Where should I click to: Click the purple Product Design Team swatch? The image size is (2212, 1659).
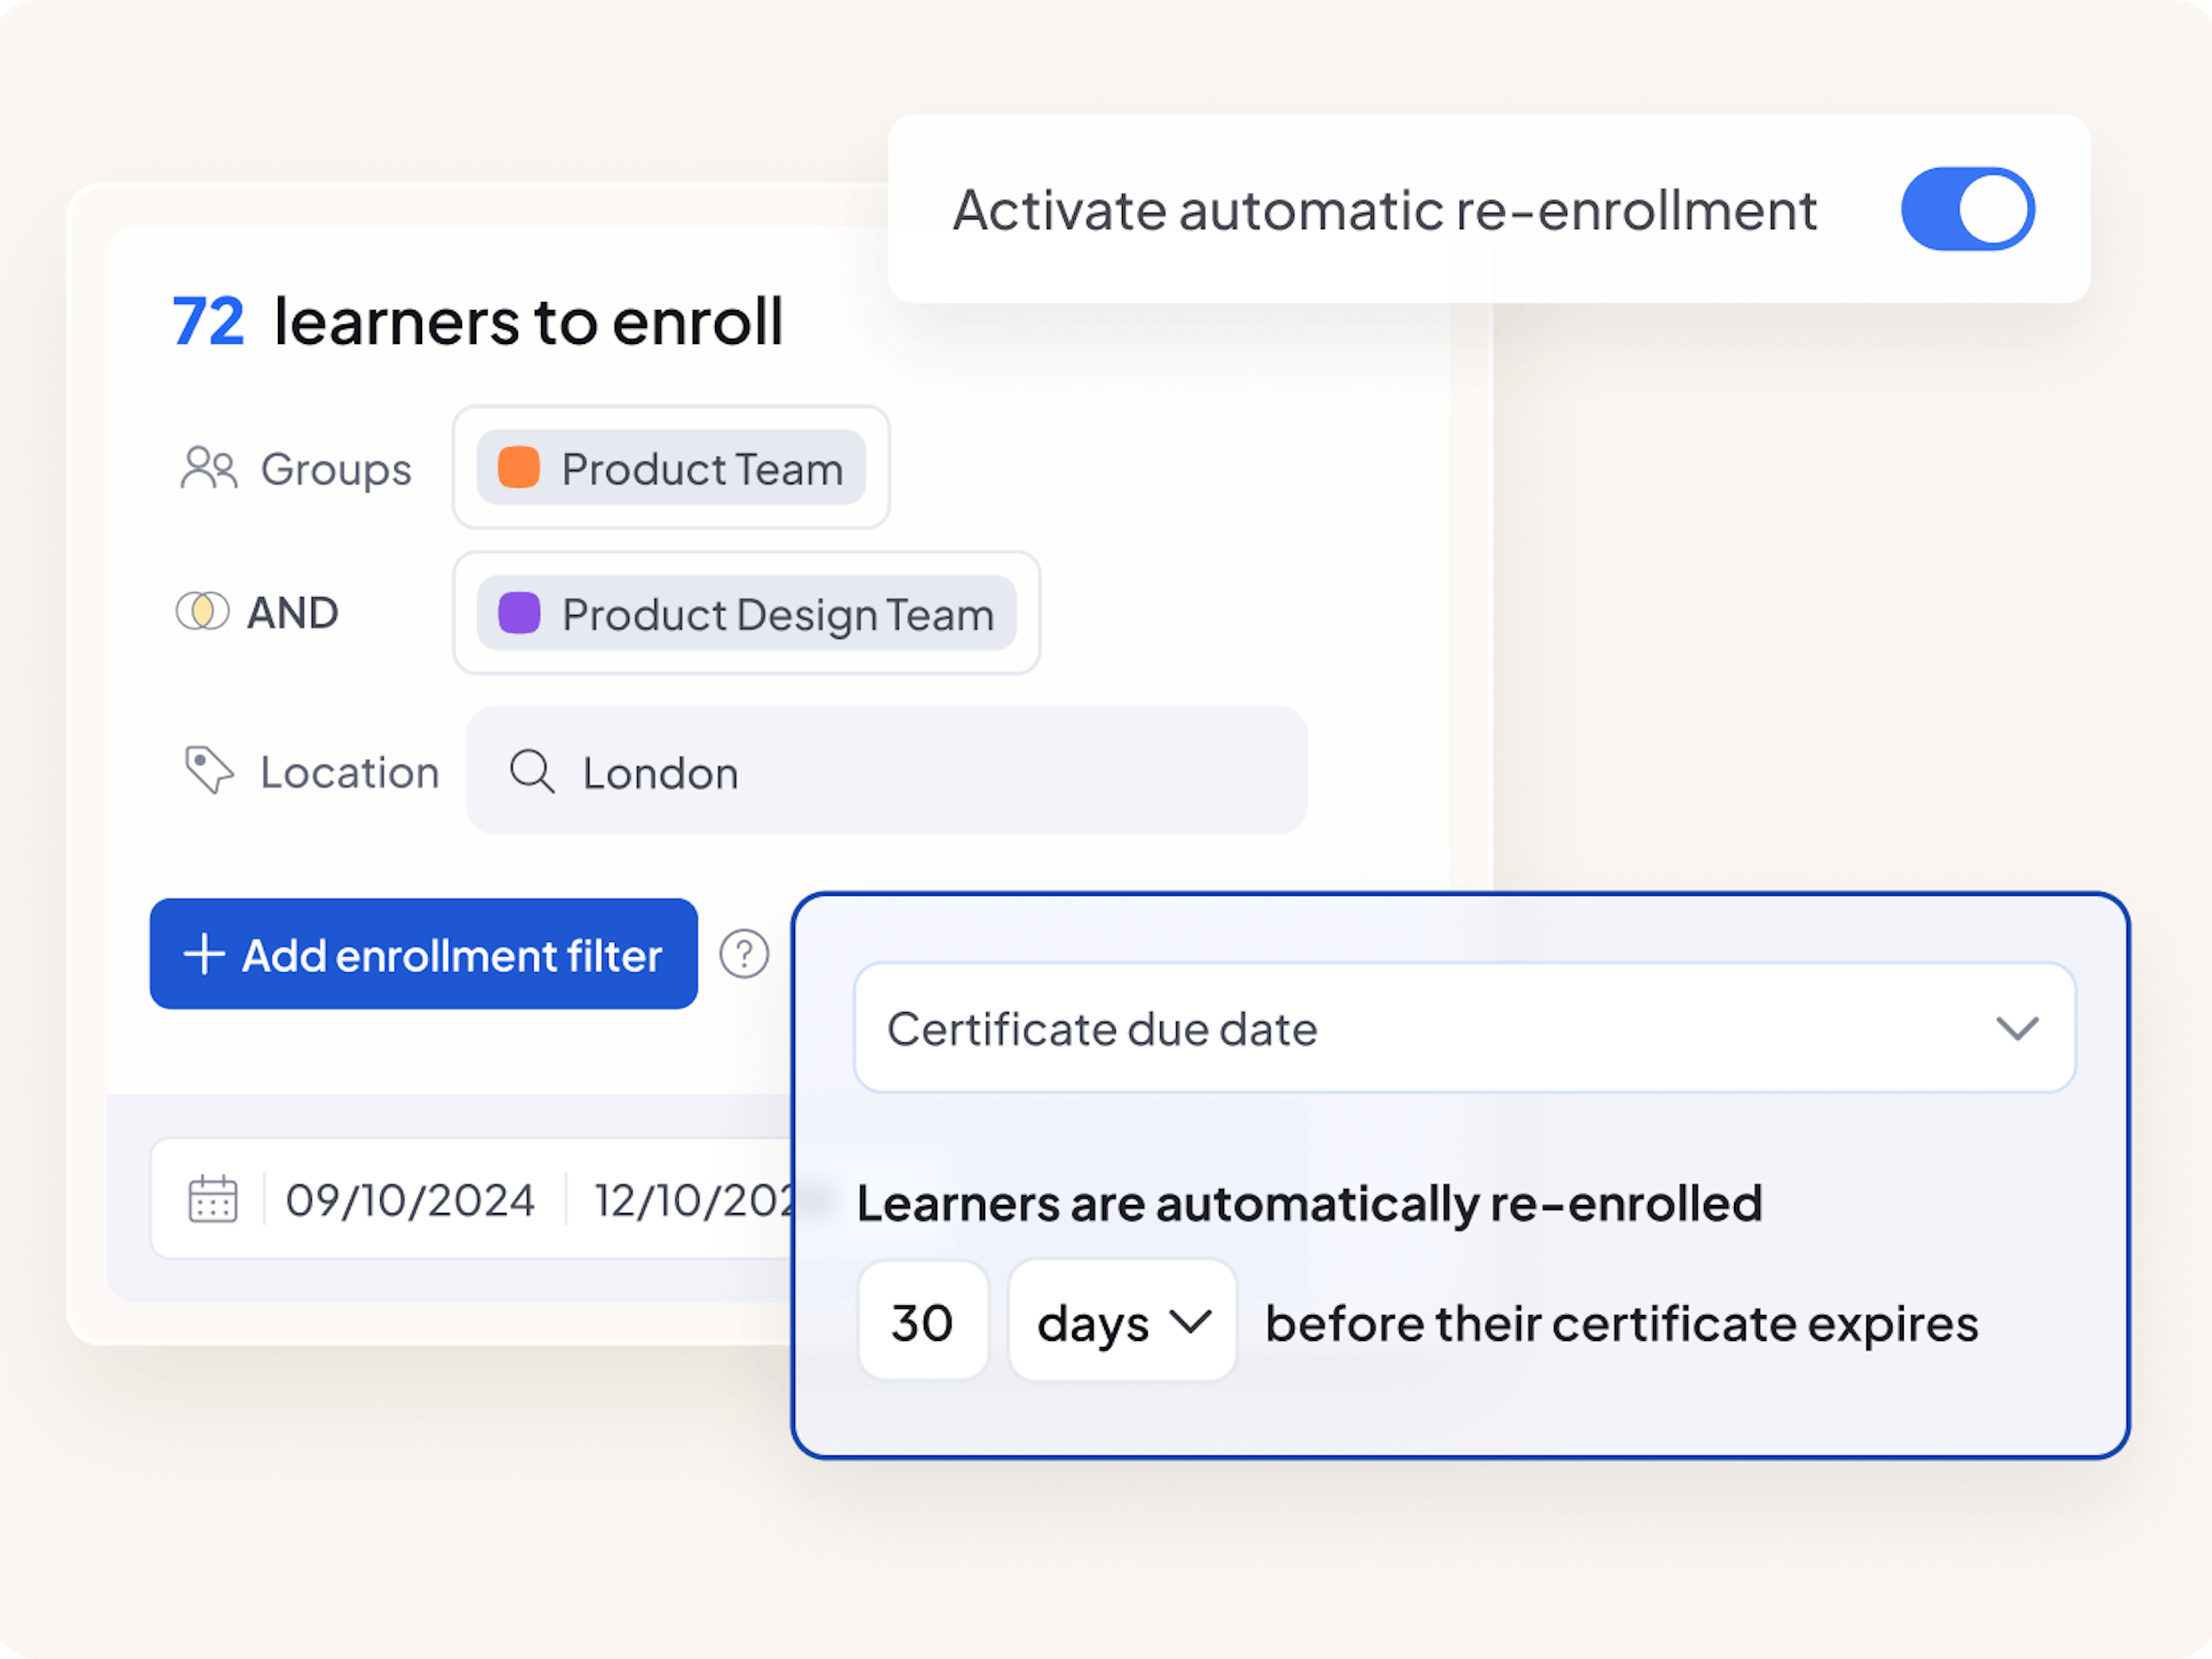519,613
